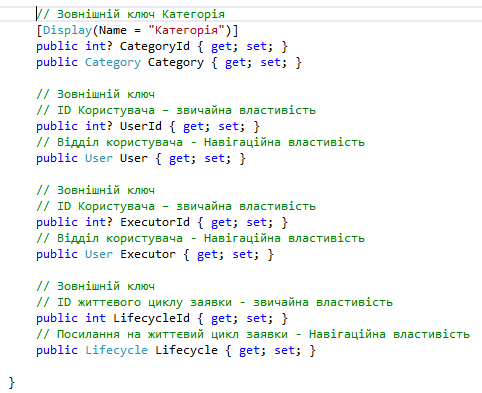Click the comment above UserId about "звичайна властивість"
The width and height of the screenshot is (482, 393).
click(176, 110)
